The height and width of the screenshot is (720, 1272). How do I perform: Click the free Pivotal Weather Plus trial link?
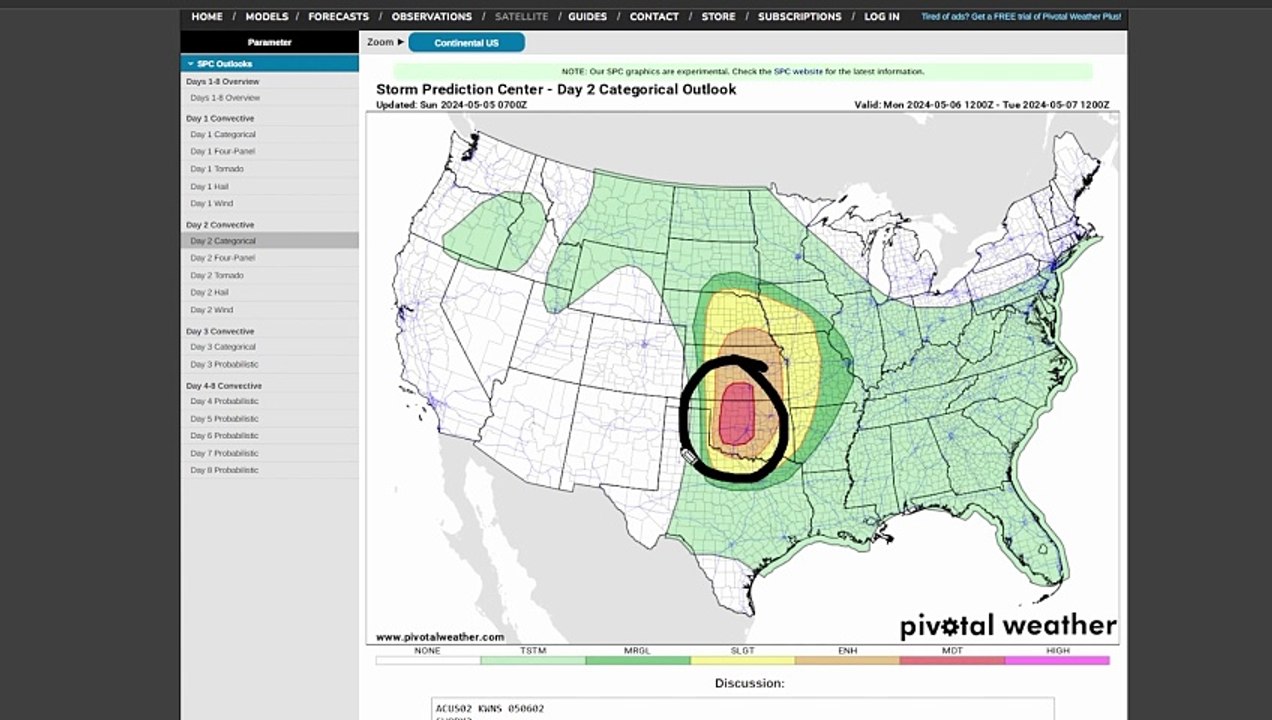pos(1021,17)
